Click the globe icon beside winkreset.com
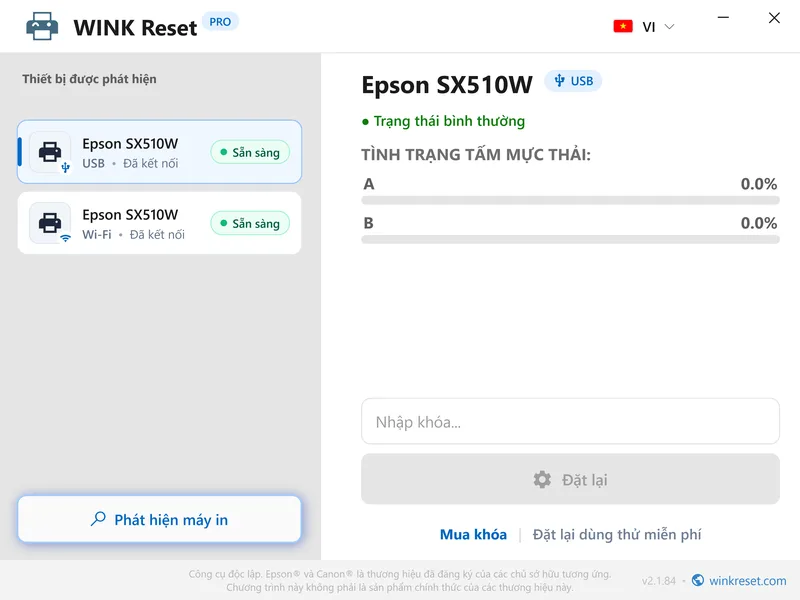Image resolution: width=800 pixels, height=600 pixels. click(x=697, y=581)
